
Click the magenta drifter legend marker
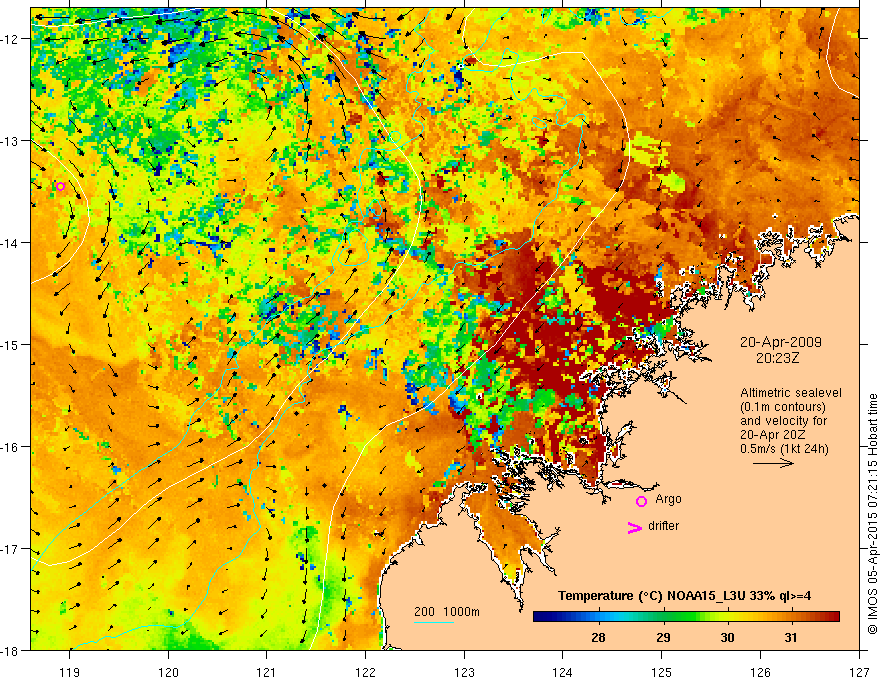(x=634, y=527)
